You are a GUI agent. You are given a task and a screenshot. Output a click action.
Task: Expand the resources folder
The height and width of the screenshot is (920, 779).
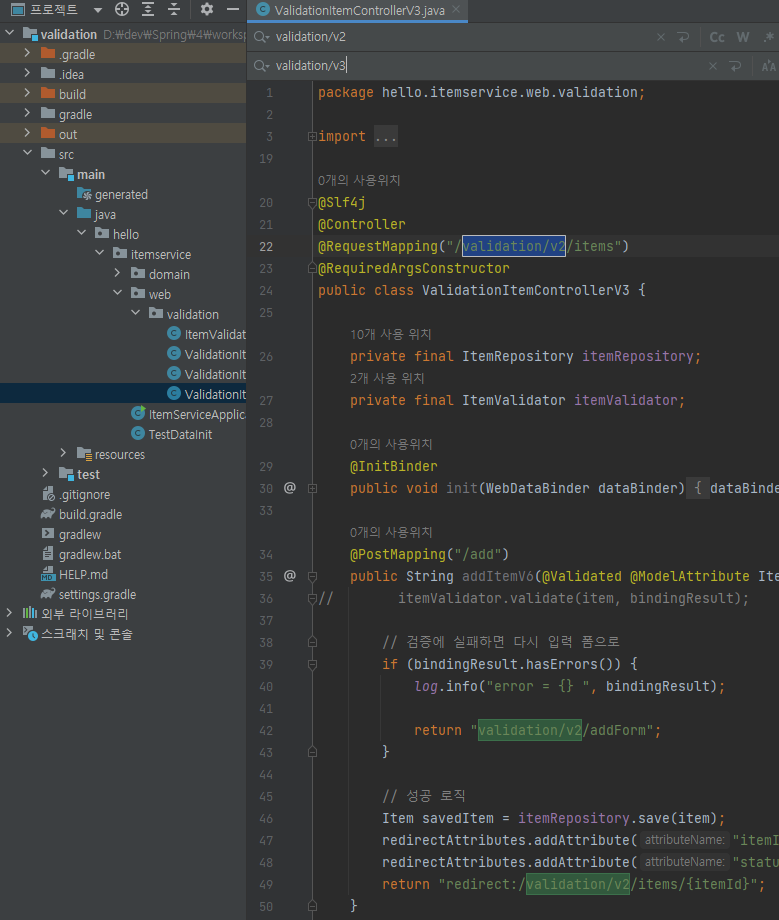(x=63, y=454)
